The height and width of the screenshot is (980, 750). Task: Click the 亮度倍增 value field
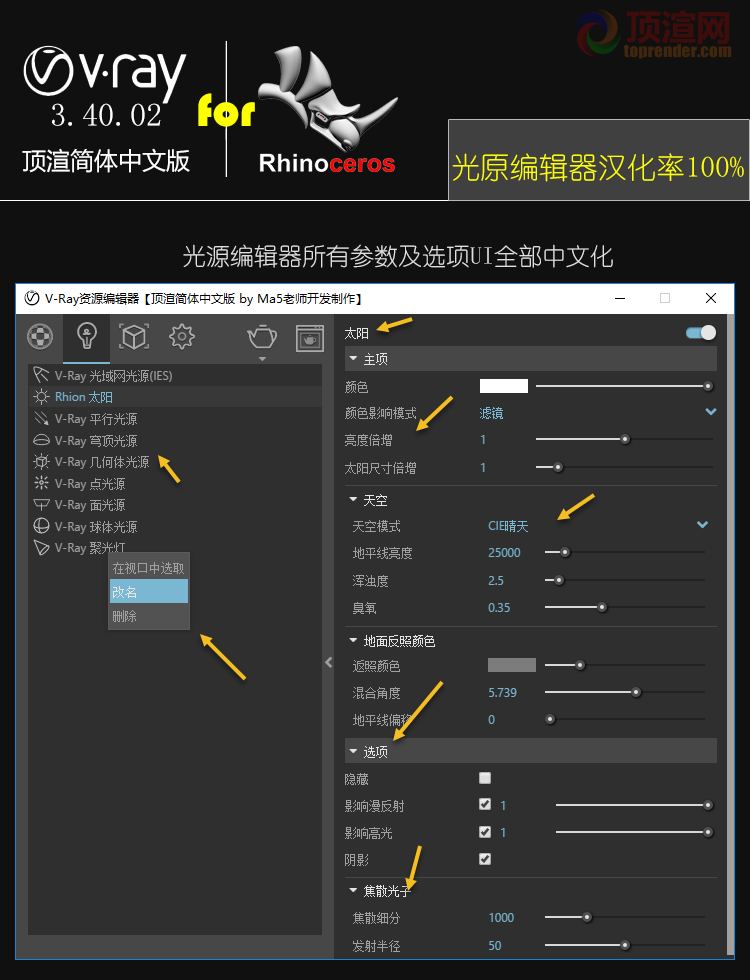483,440
